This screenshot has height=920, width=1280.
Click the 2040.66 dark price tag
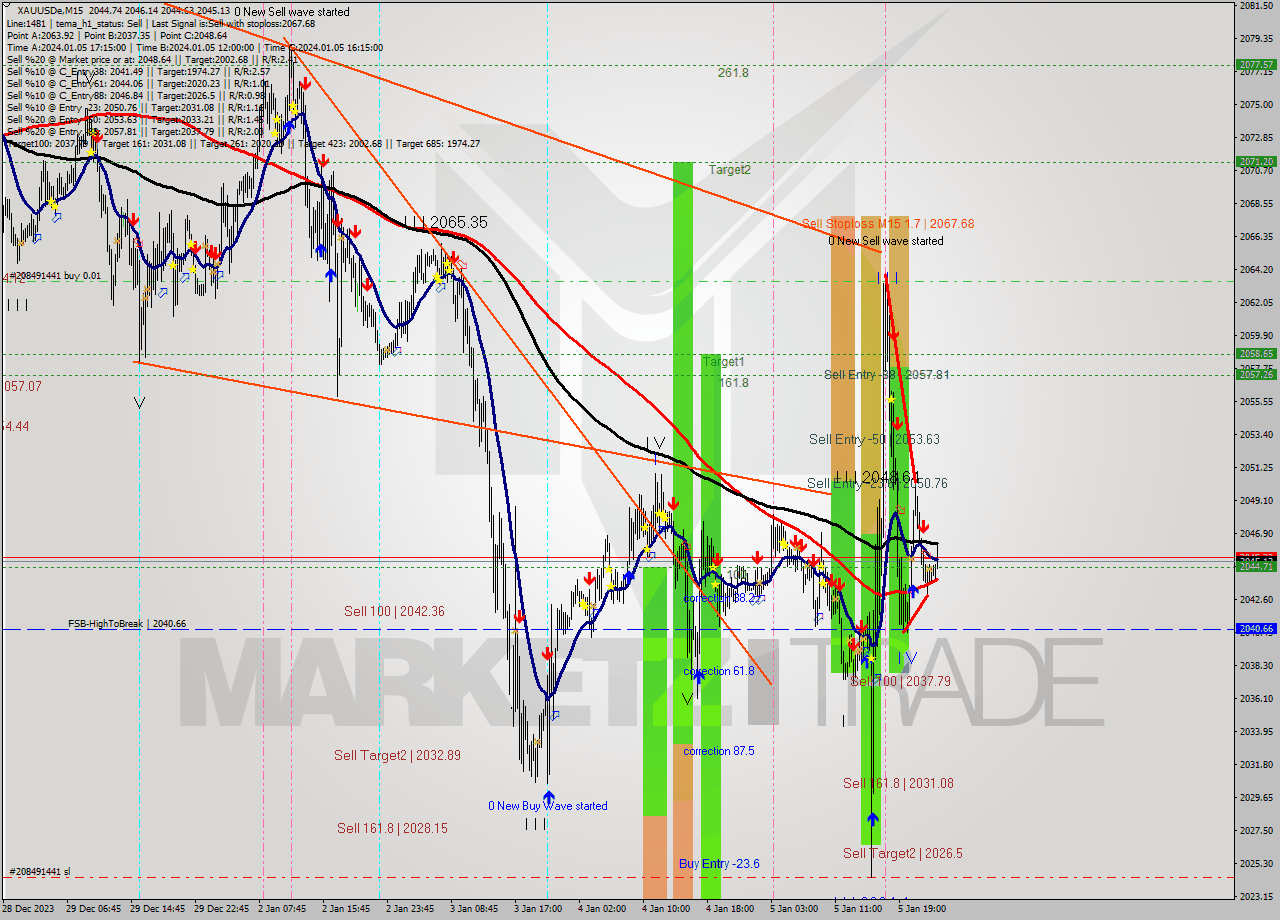[1256, 628]
